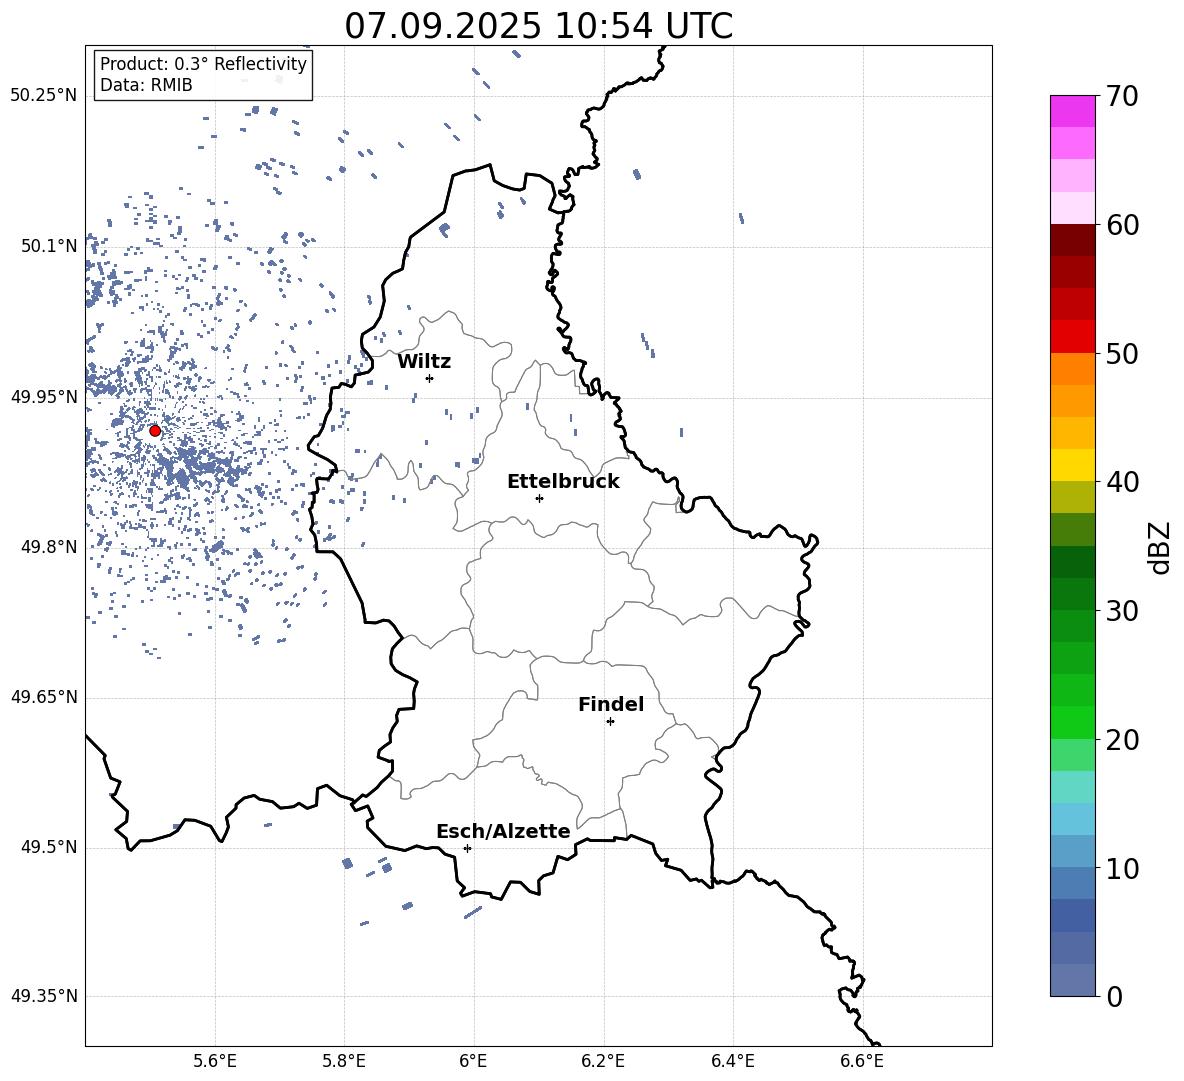The image size is (1184, 1081).
Task: Click the 70 colorbar tick label
Action: (x=1123, y=97)
